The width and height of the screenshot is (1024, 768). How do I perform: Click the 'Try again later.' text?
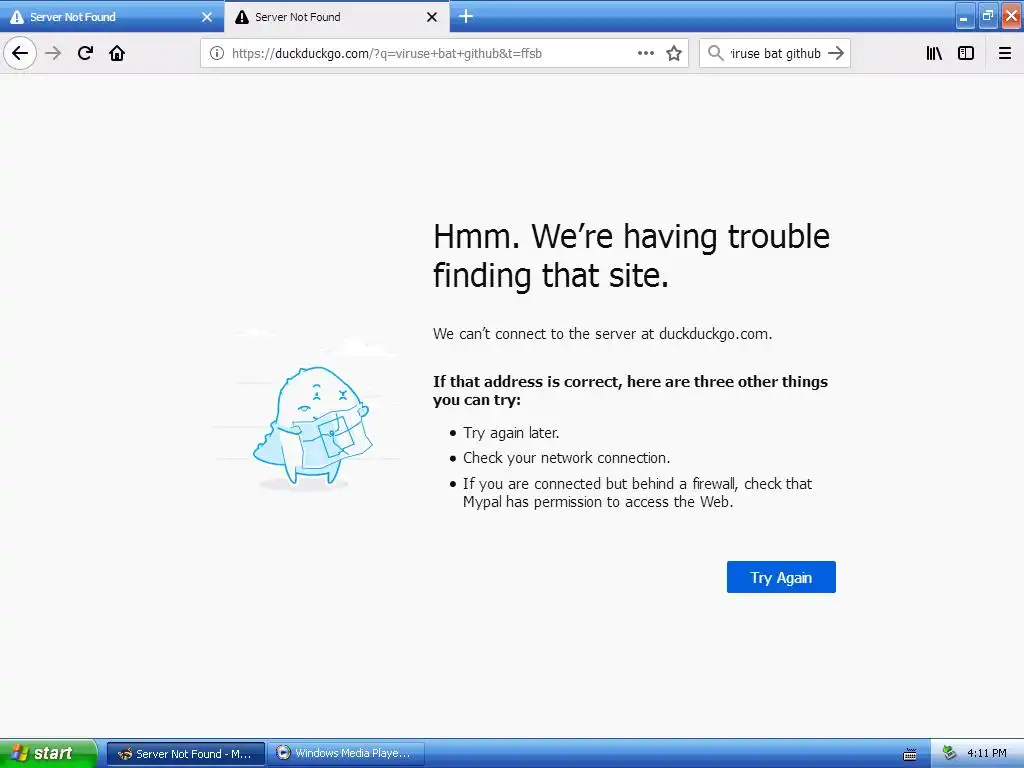coord(511,433)
